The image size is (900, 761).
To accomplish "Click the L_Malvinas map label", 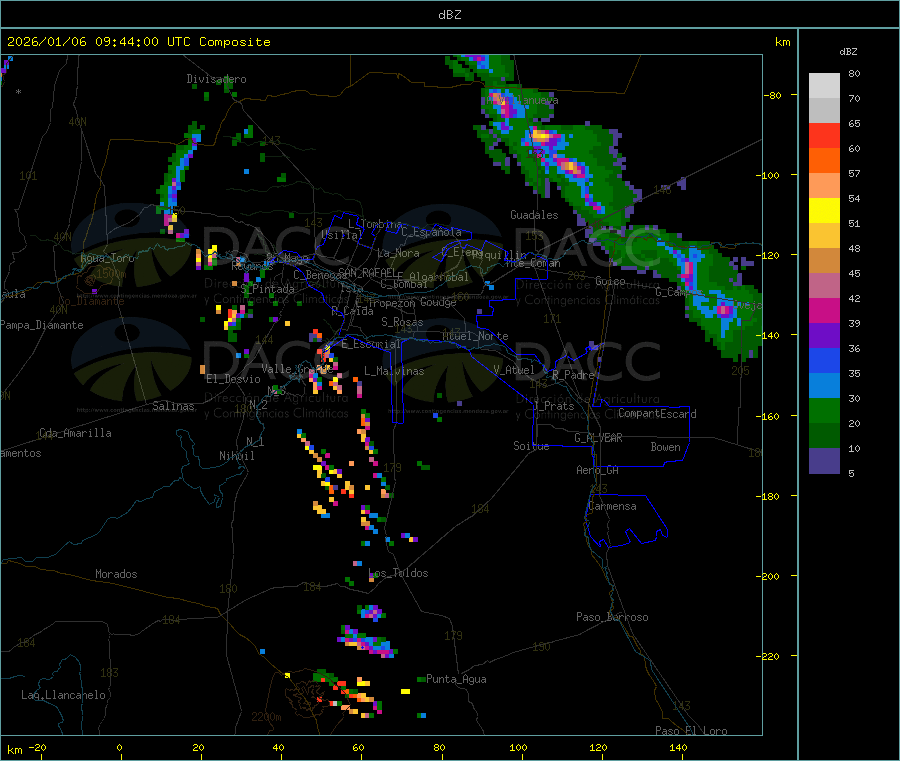I will [394, 372].
